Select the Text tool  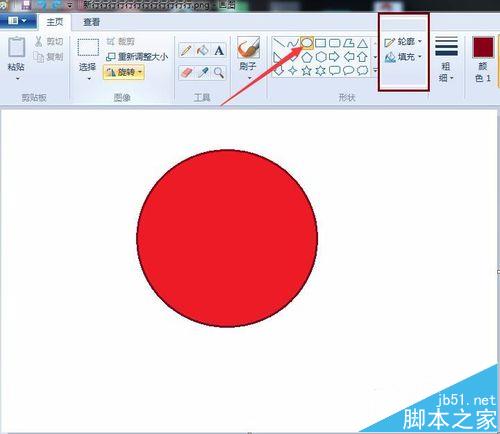pos(219,51)
